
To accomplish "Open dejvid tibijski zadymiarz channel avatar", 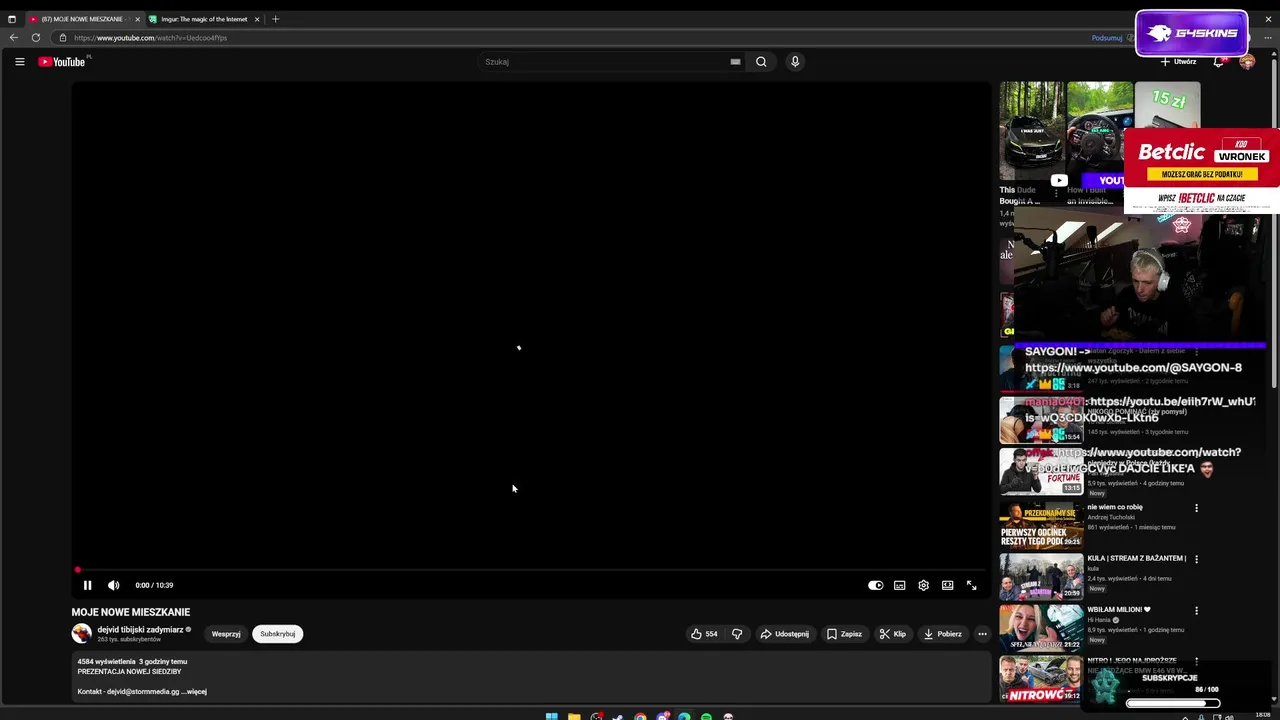I will 81,633.
